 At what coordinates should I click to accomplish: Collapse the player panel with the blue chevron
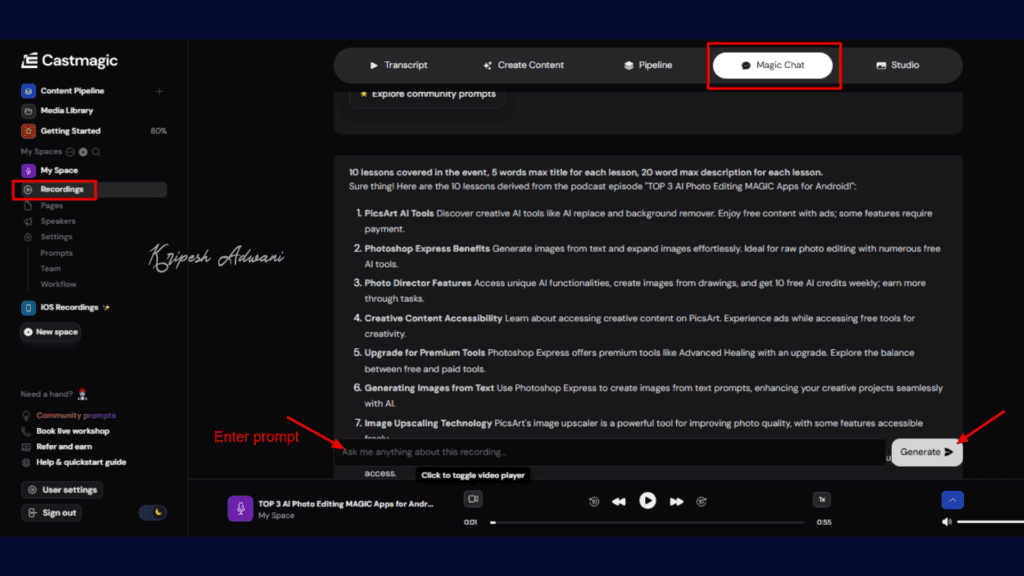[x=952, y=499]
